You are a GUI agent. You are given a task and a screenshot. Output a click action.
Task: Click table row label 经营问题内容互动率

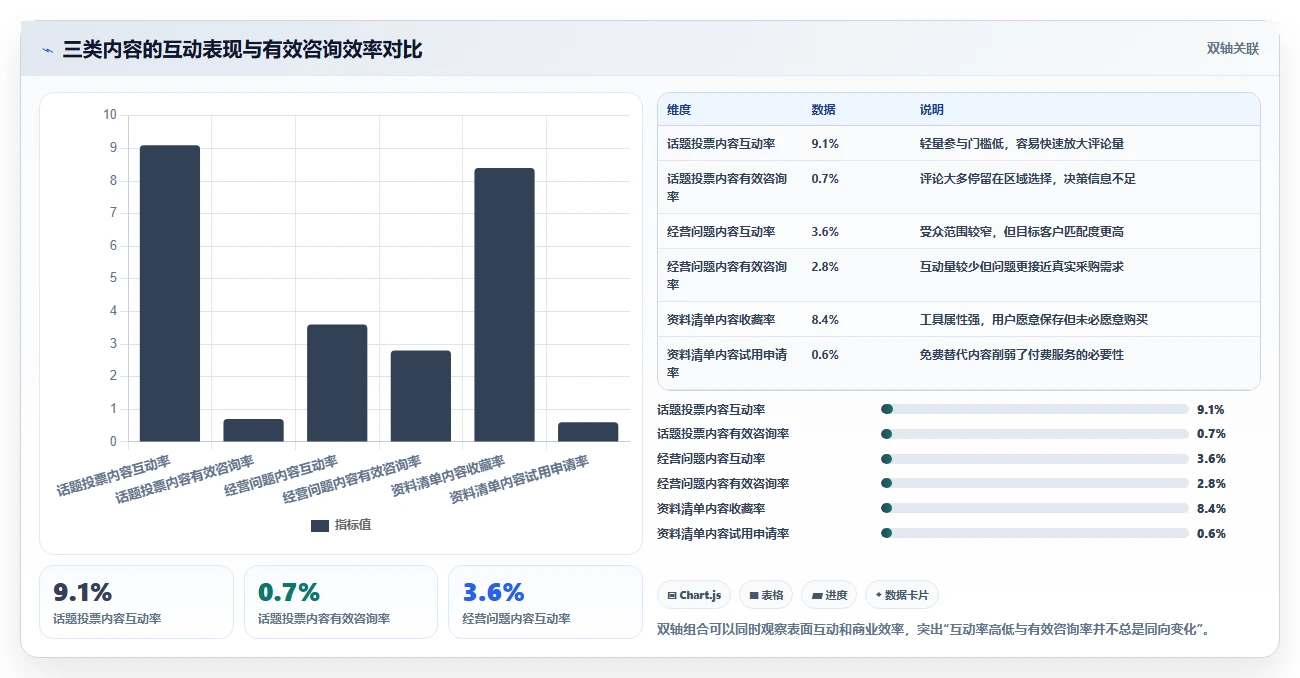[x=721, y=232]
